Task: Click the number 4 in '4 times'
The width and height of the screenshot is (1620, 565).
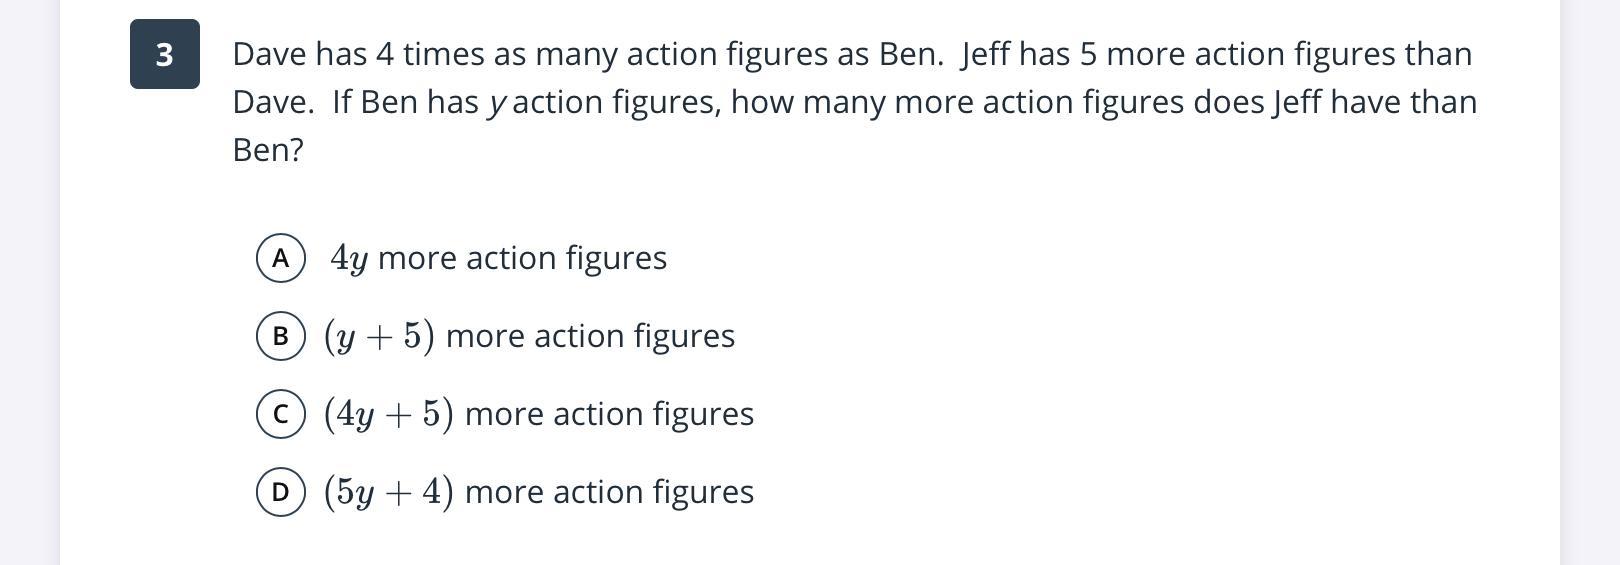Action: click(385, 54)
